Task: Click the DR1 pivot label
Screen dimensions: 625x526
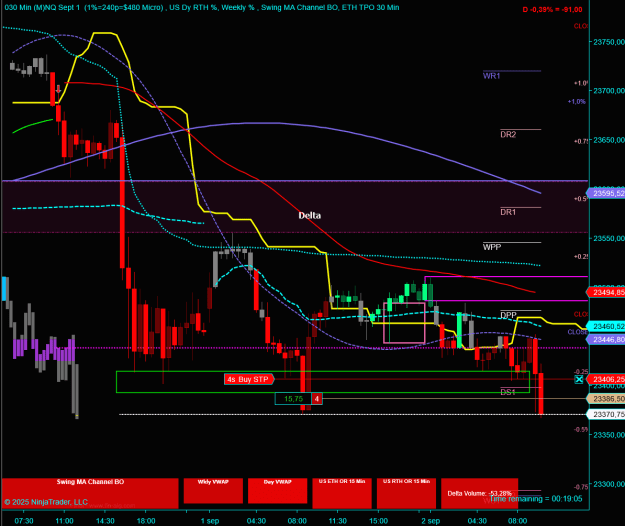Action: click(508, 212)
